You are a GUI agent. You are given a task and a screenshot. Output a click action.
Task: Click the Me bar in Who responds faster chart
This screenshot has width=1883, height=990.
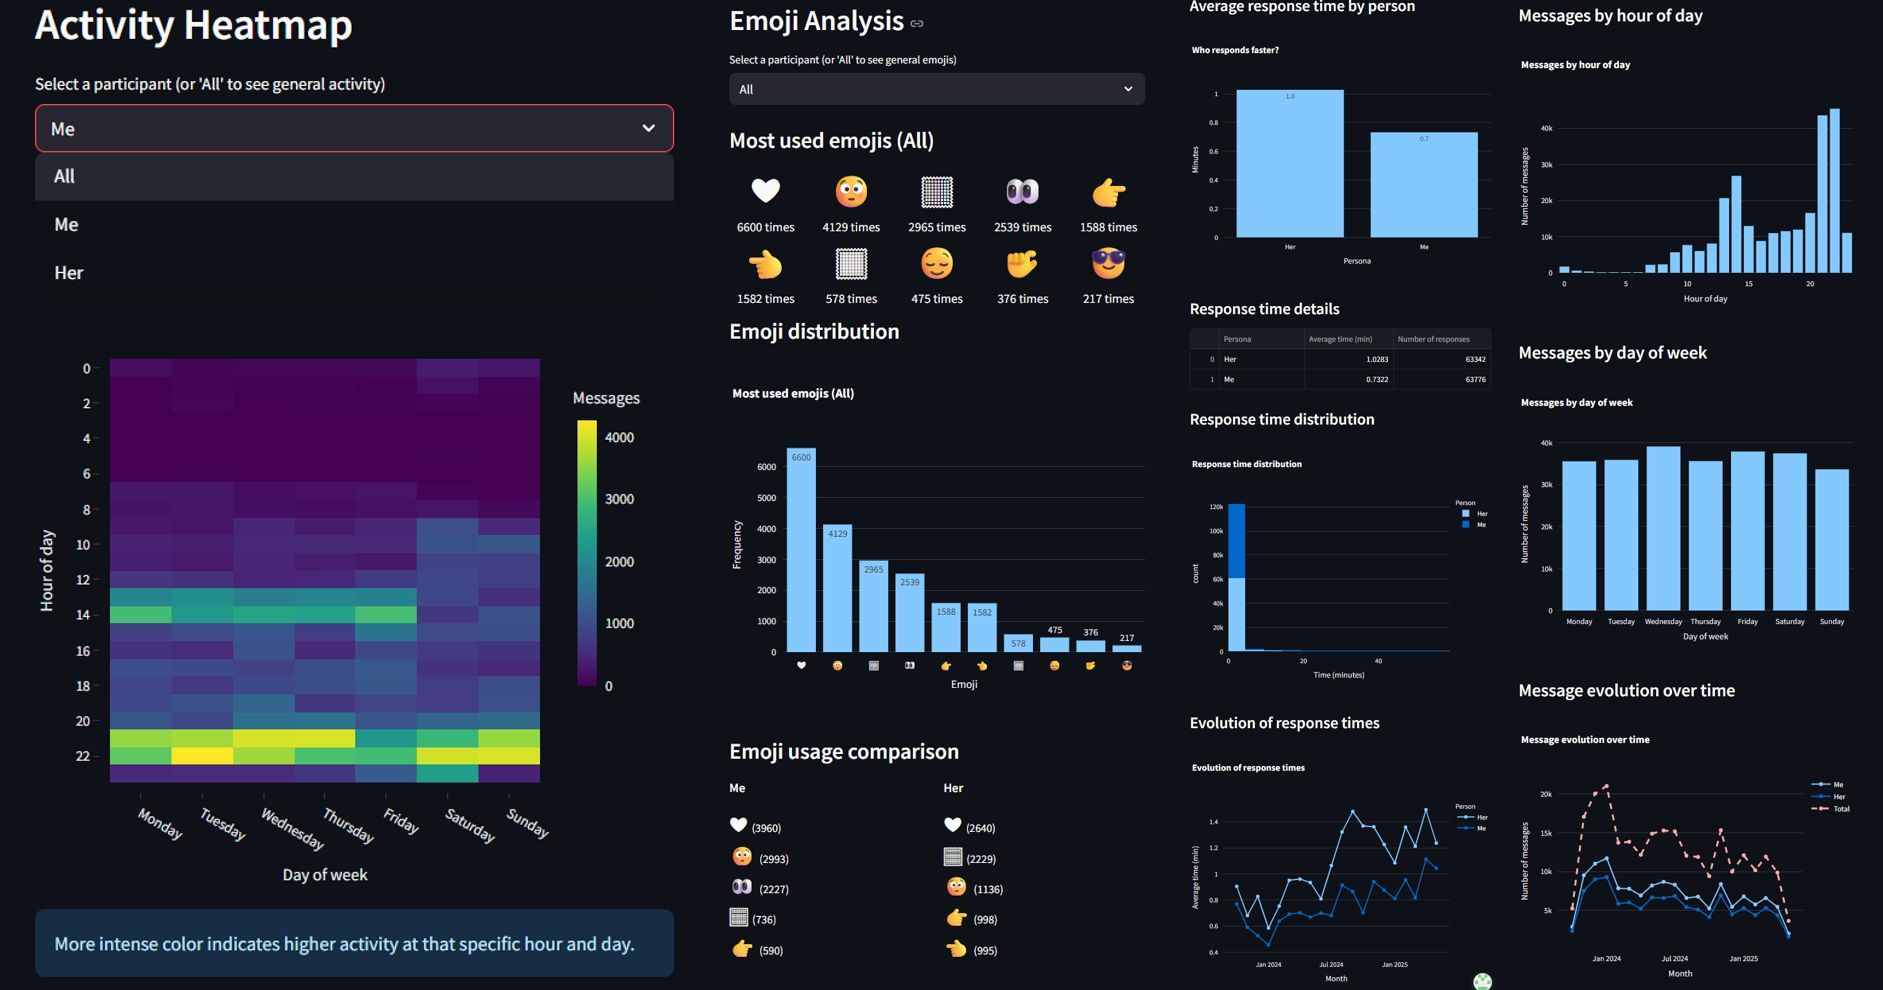(x=1424, y=185)
